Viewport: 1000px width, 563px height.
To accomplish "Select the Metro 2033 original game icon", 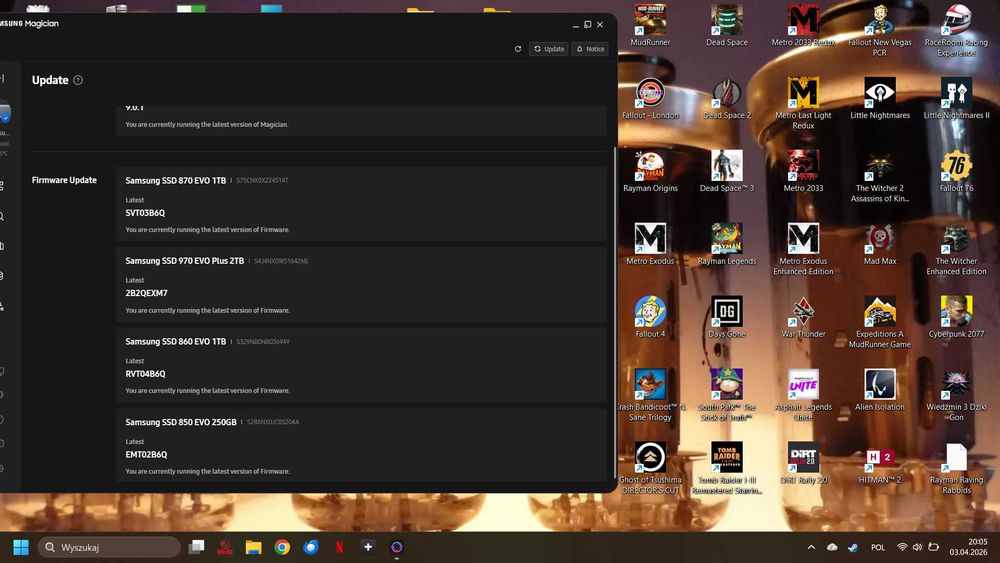I will pos(803,172).
